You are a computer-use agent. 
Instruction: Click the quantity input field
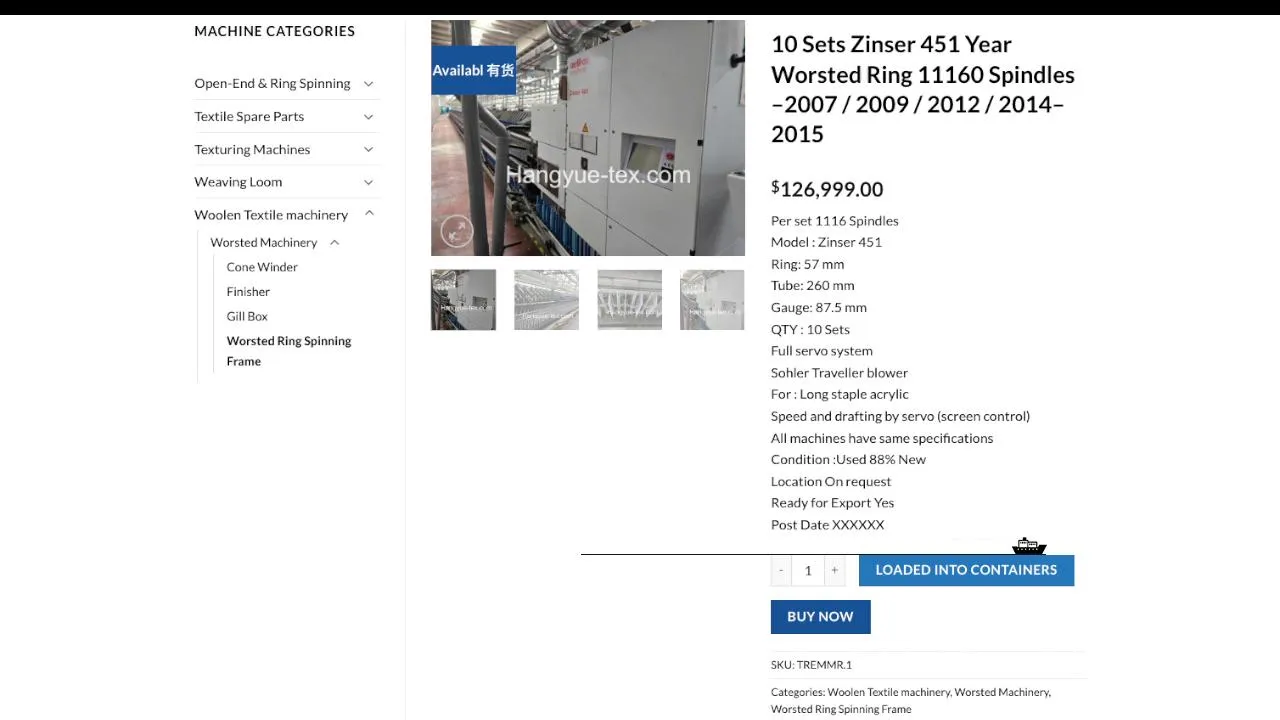[808, 570]
